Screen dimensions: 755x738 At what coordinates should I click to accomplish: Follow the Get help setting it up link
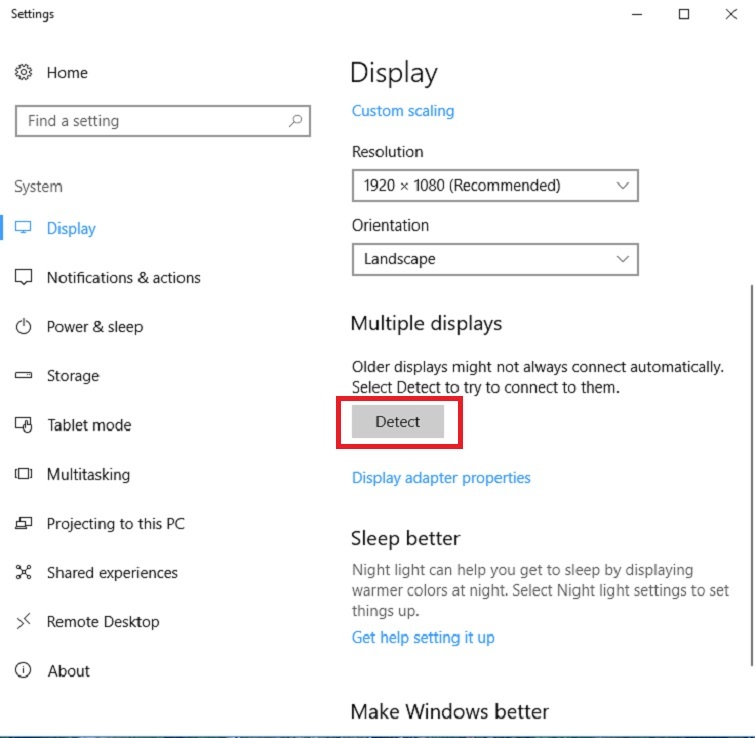coord(422,637)
